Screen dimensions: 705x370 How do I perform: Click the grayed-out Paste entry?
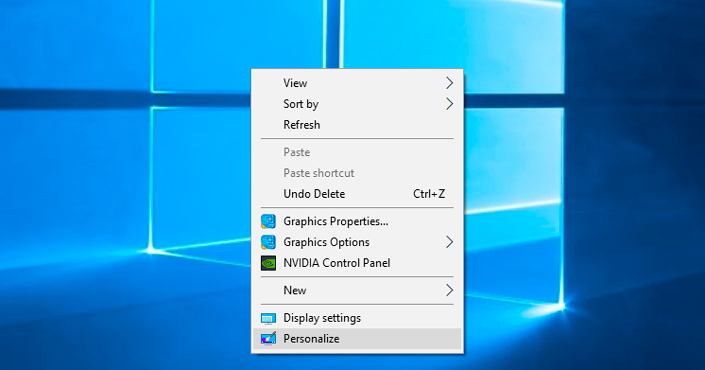357,152
